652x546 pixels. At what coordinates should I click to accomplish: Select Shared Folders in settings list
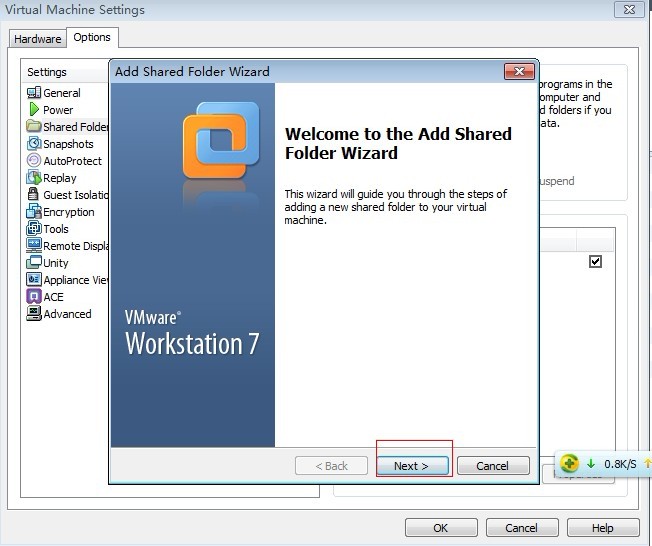[75, 126]
